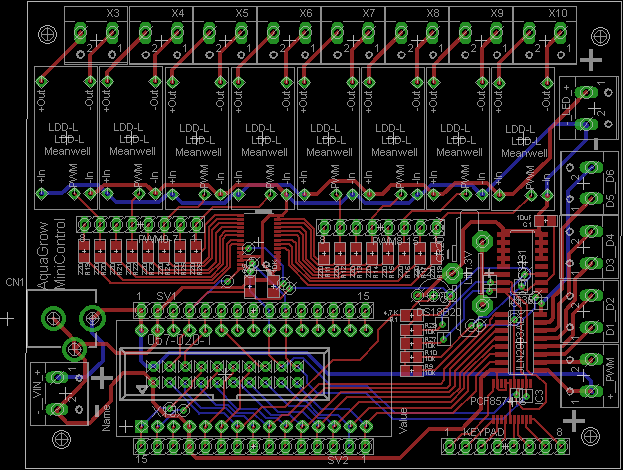Select the 057-020-1 ribbon connector label
The image size is (623, 470).
tap(179, 340)
